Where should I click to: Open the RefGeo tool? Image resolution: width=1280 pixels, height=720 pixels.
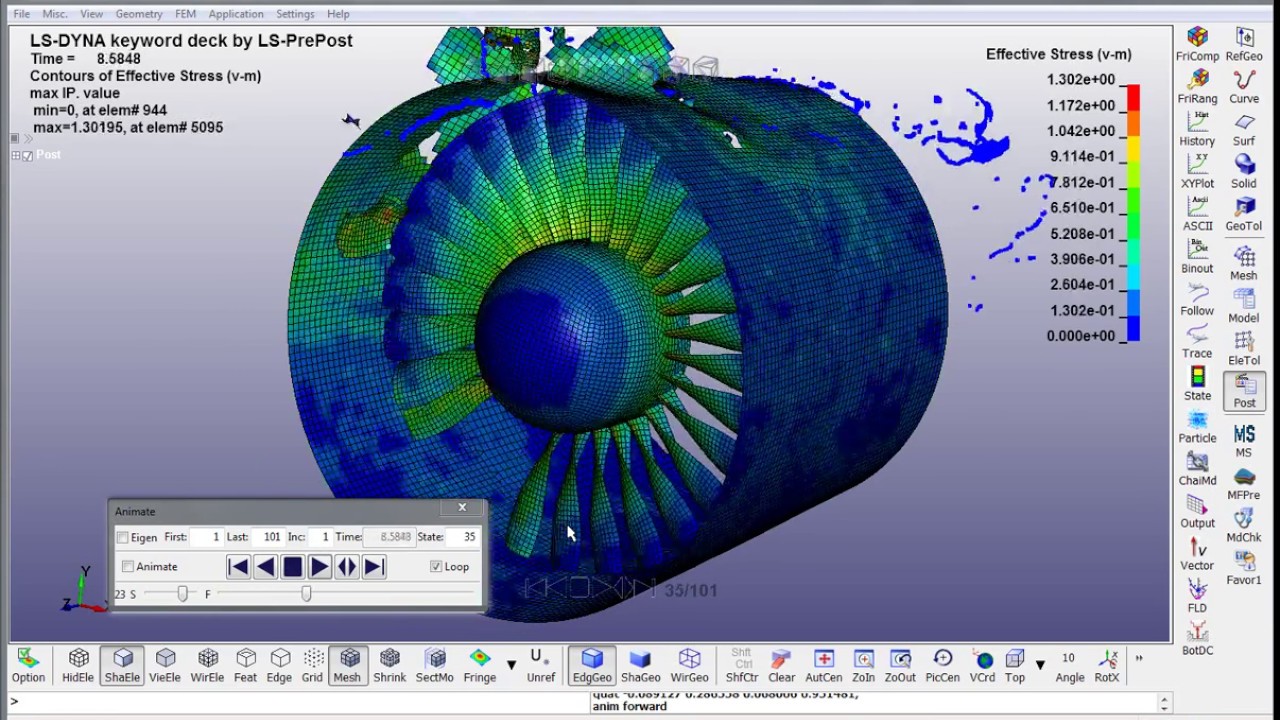click(x=1244, y=46)
